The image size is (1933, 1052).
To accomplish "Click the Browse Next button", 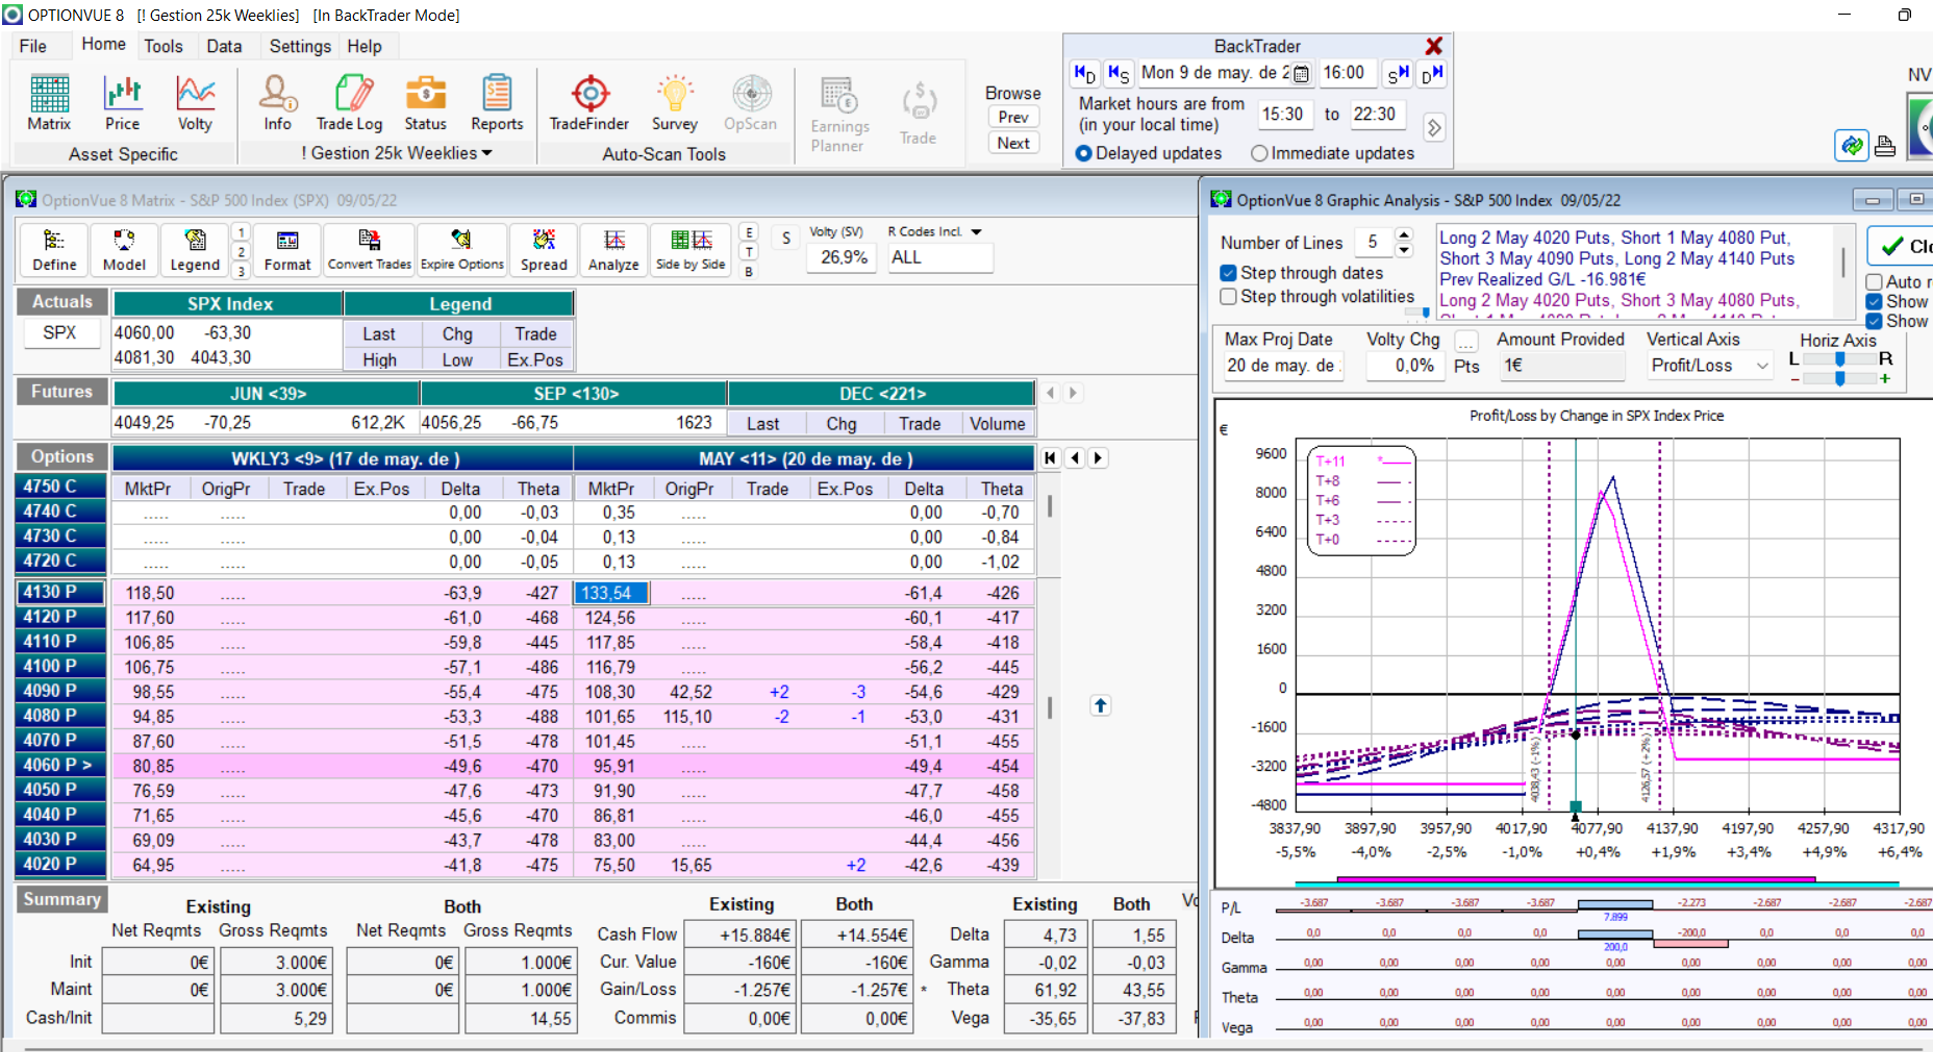I will tap(1013, 143).
